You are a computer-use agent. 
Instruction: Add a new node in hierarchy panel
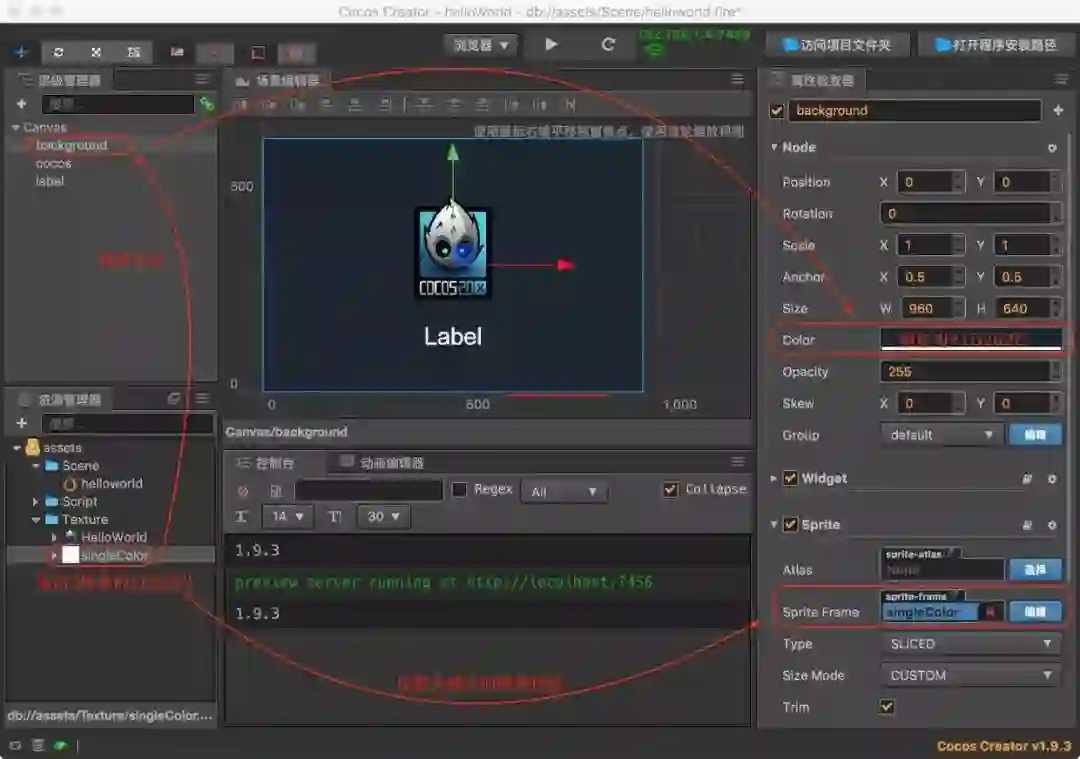pos(21,104)
